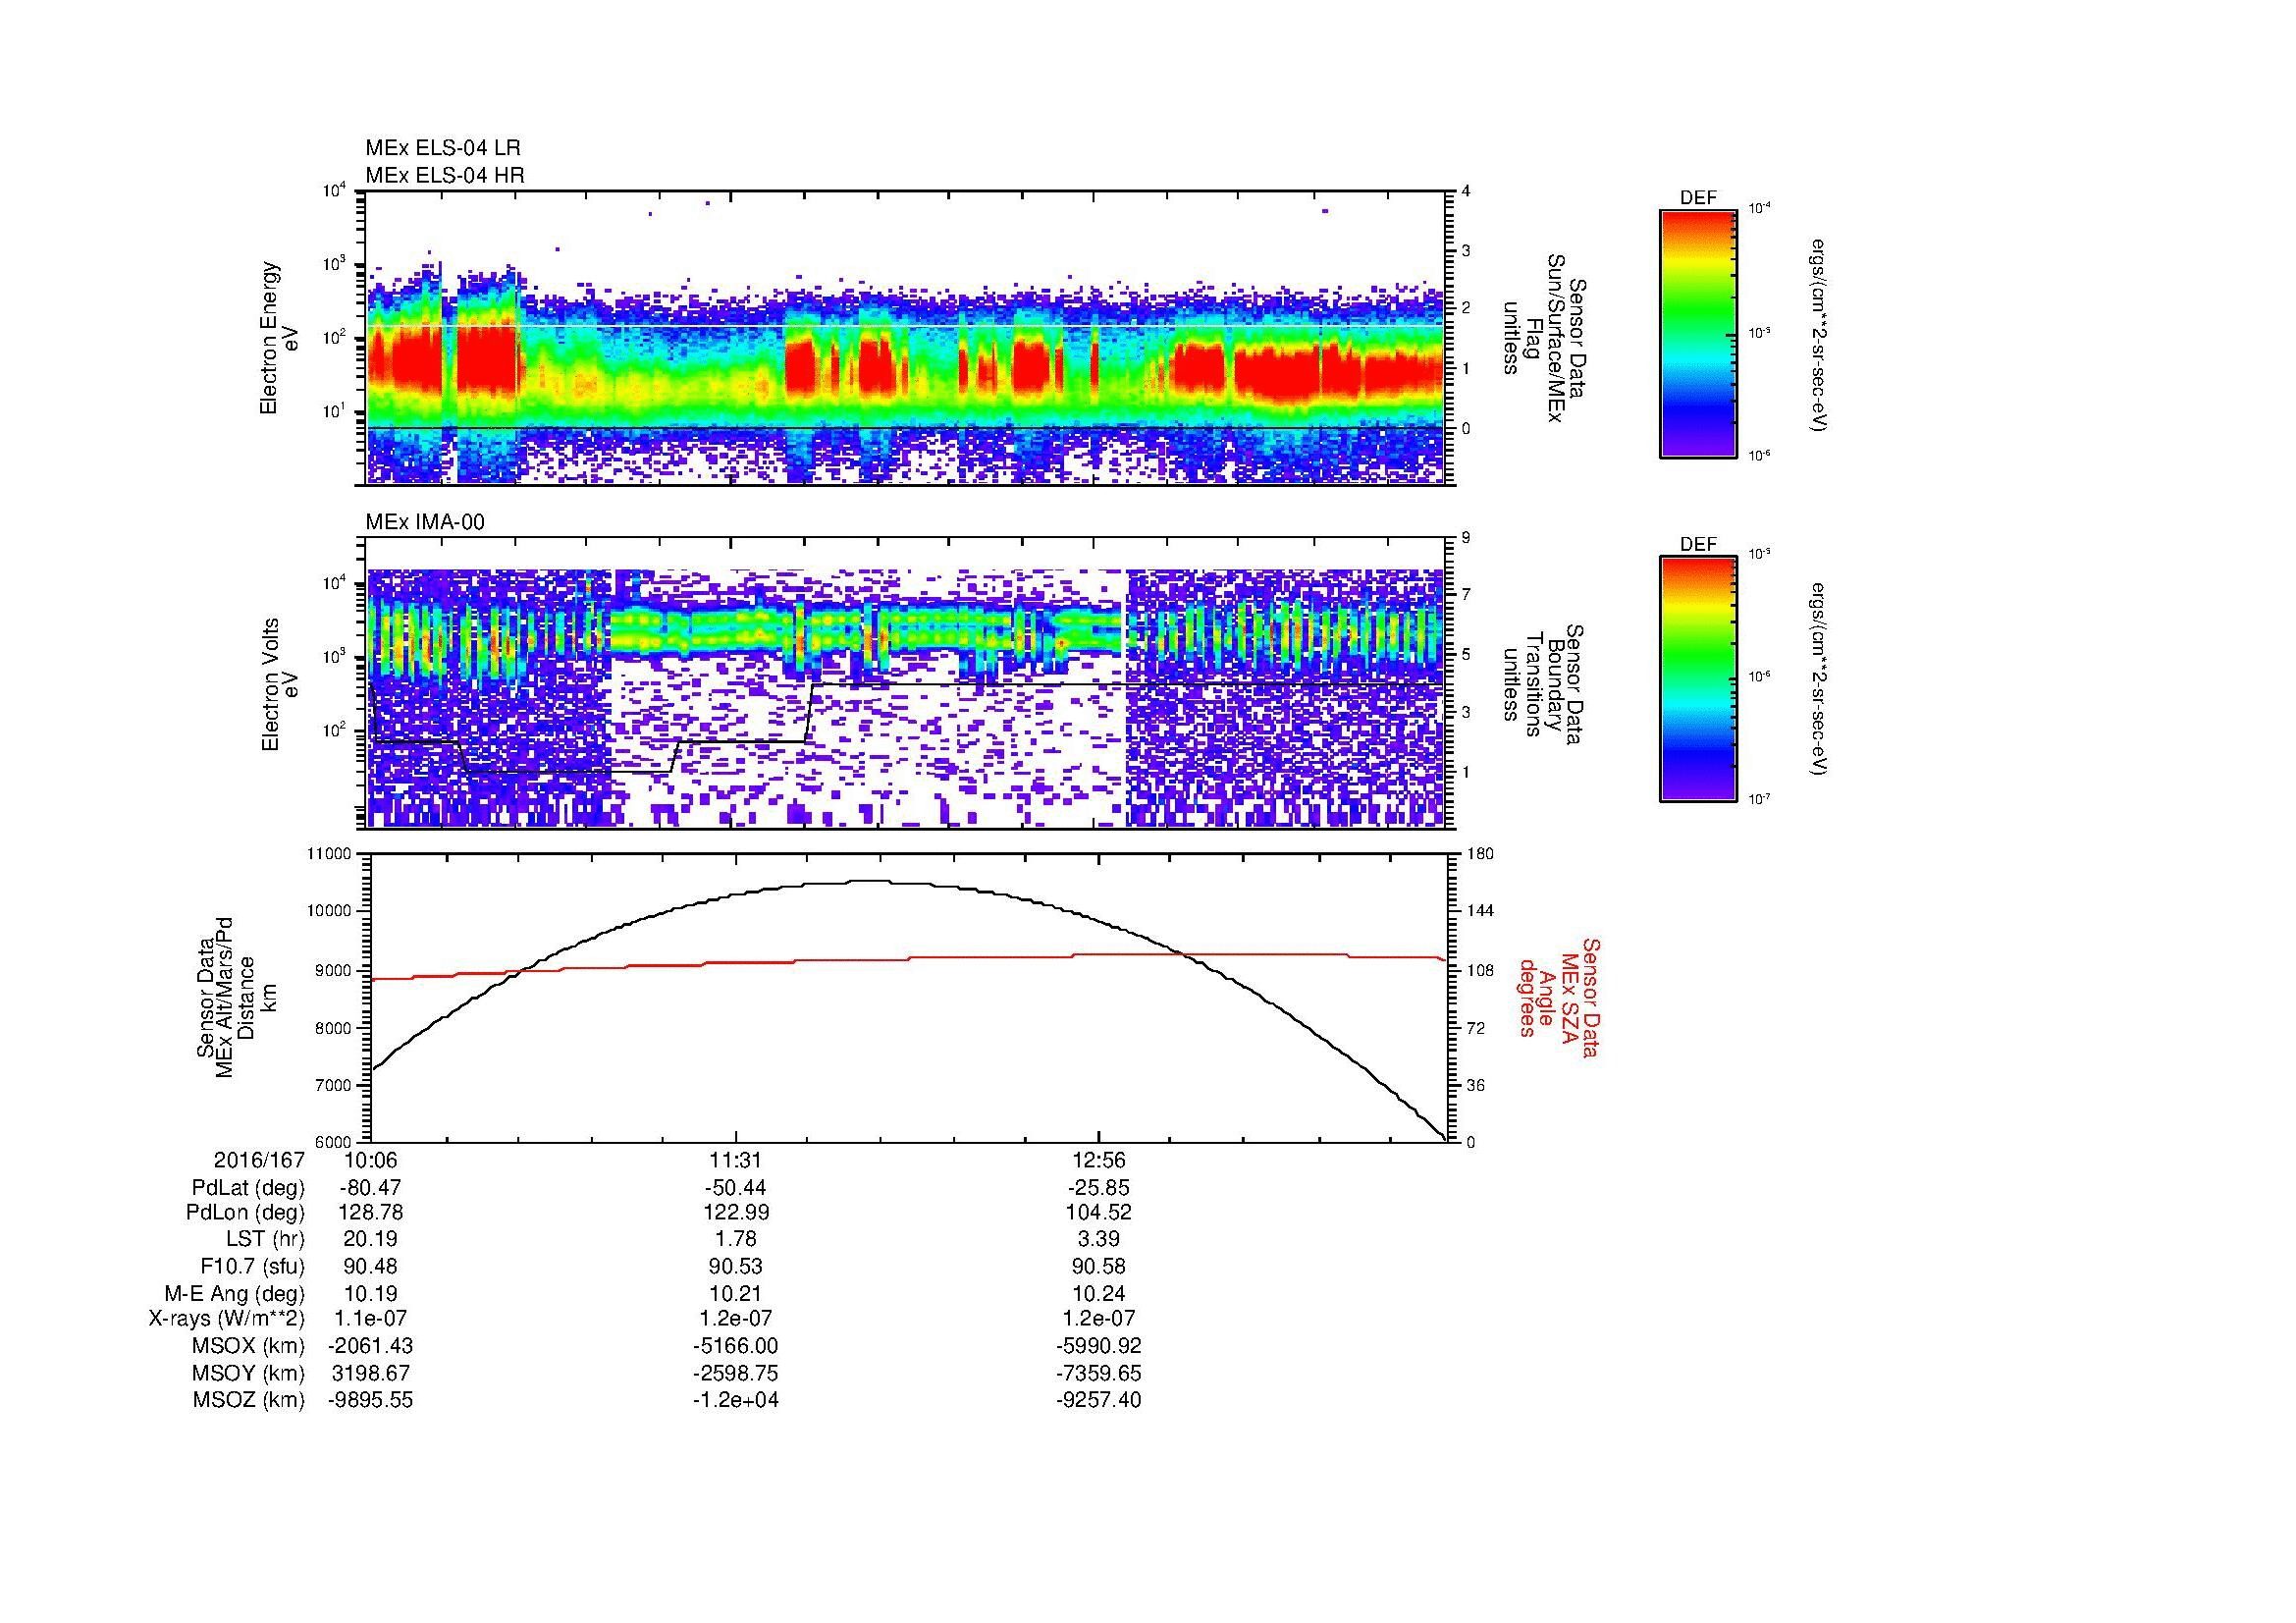Click the MEx ELS-04 LR title
The width and height of the screenshot is (2296, 1623).
pyautogui.click(x=443, y=148)
